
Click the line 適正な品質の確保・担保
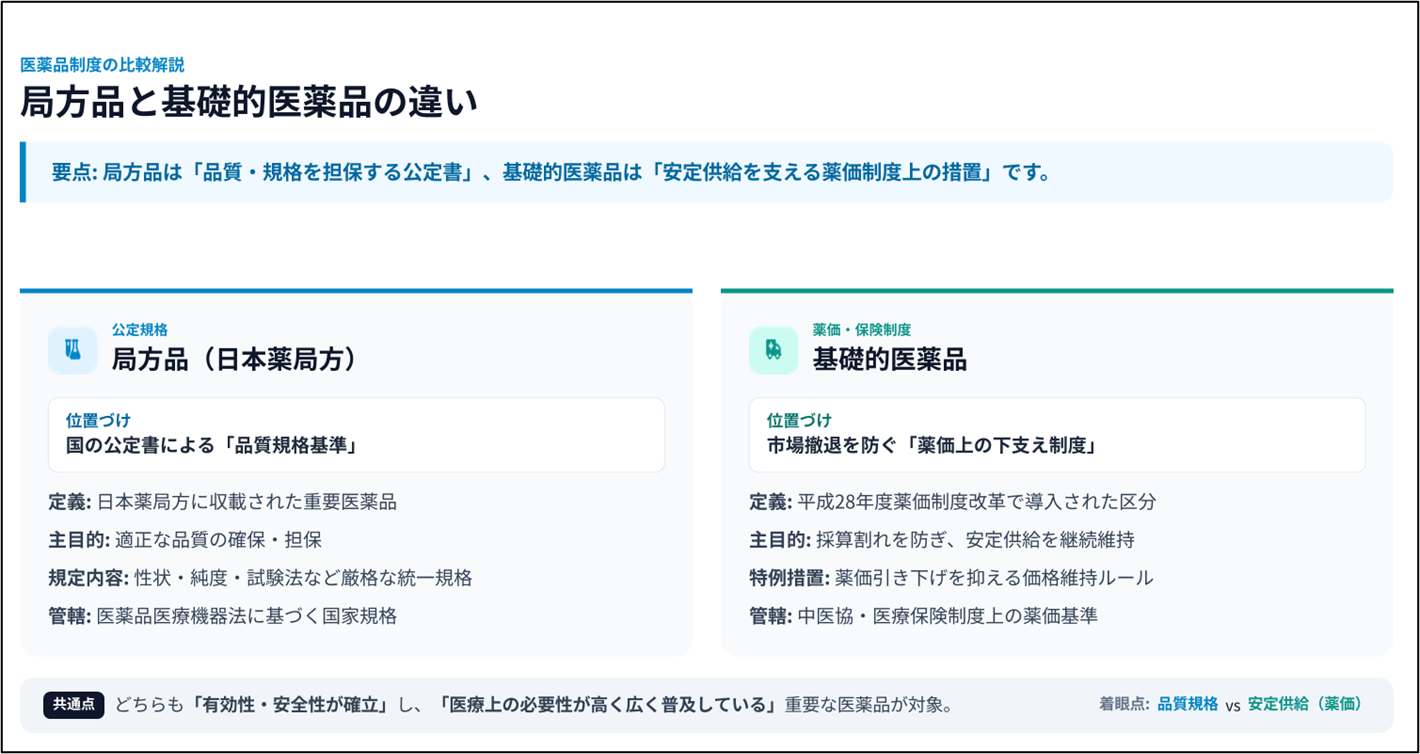(x=185, y=540)
